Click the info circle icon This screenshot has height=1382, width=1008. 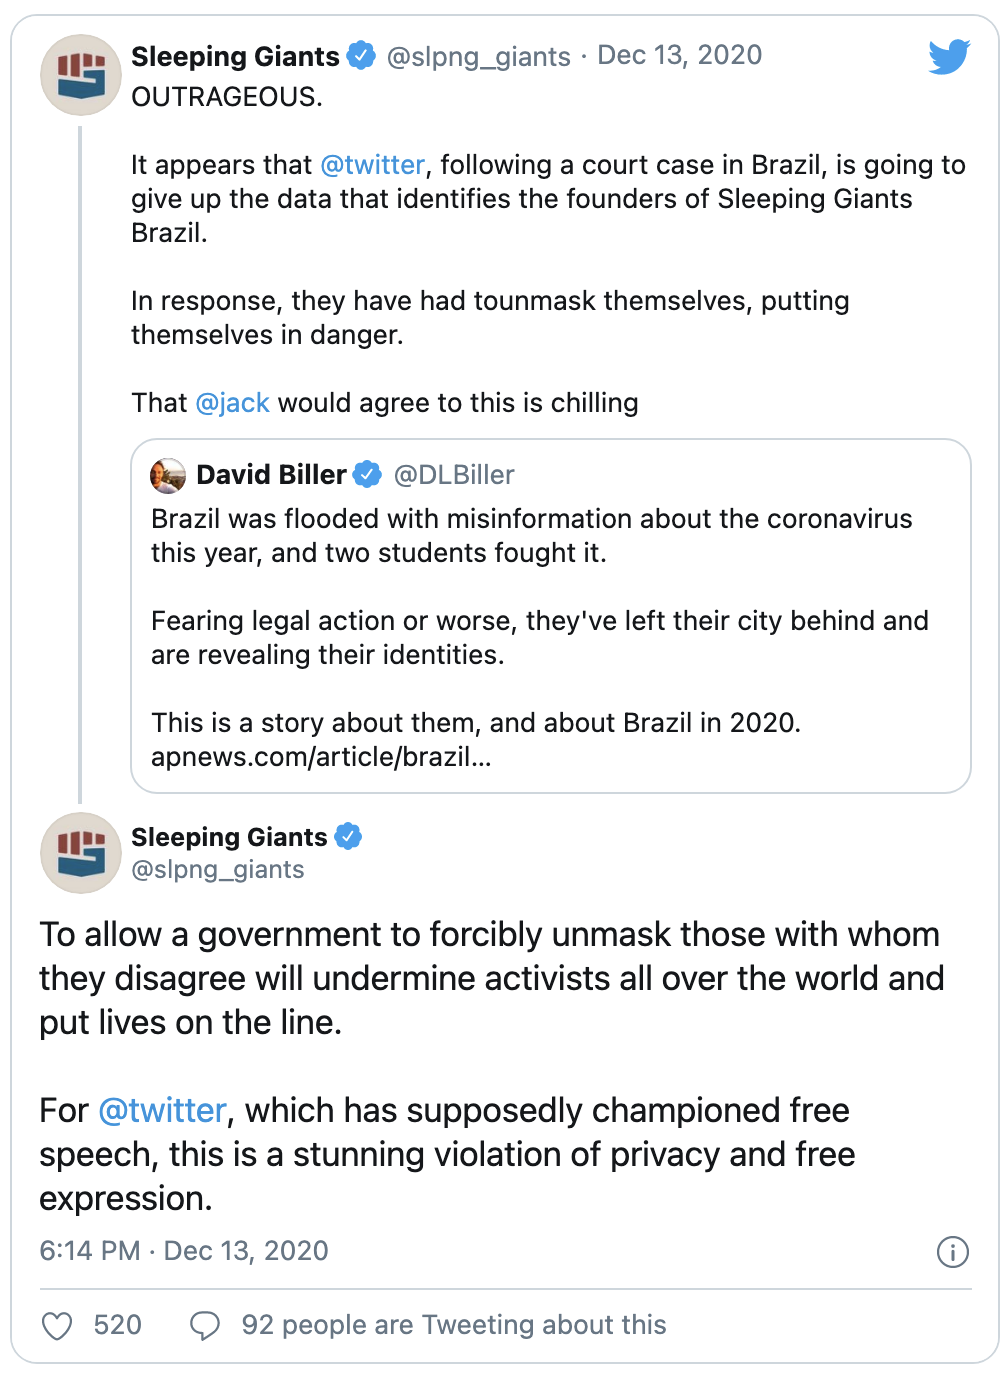click(952, 1251)
